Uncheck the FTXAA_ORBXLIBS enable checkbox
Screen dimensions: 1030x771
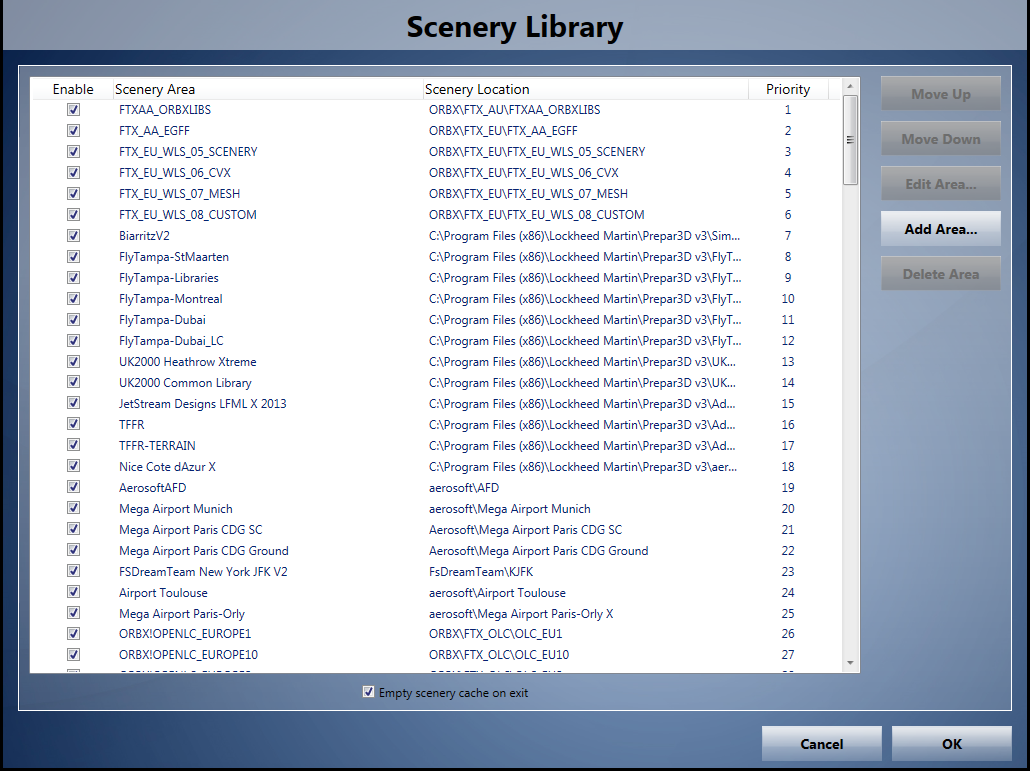(x=74, y=110)
